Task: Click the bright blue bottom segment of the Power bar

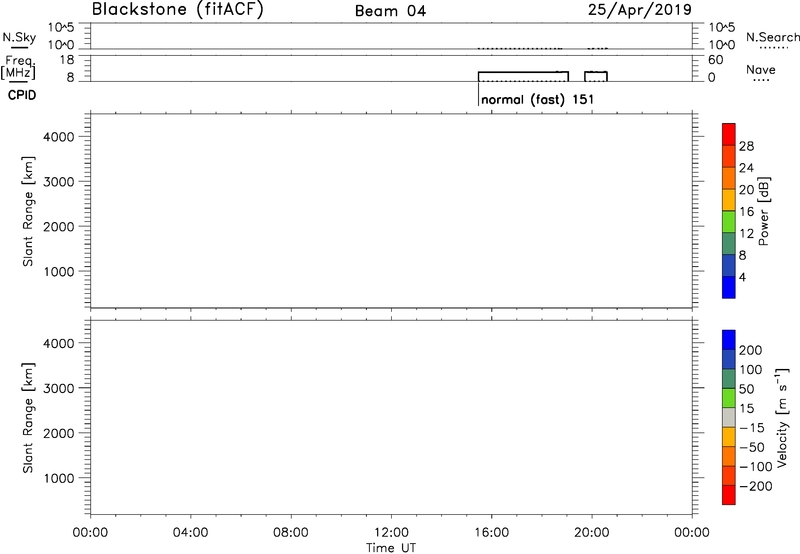Action: pos(729,287)
